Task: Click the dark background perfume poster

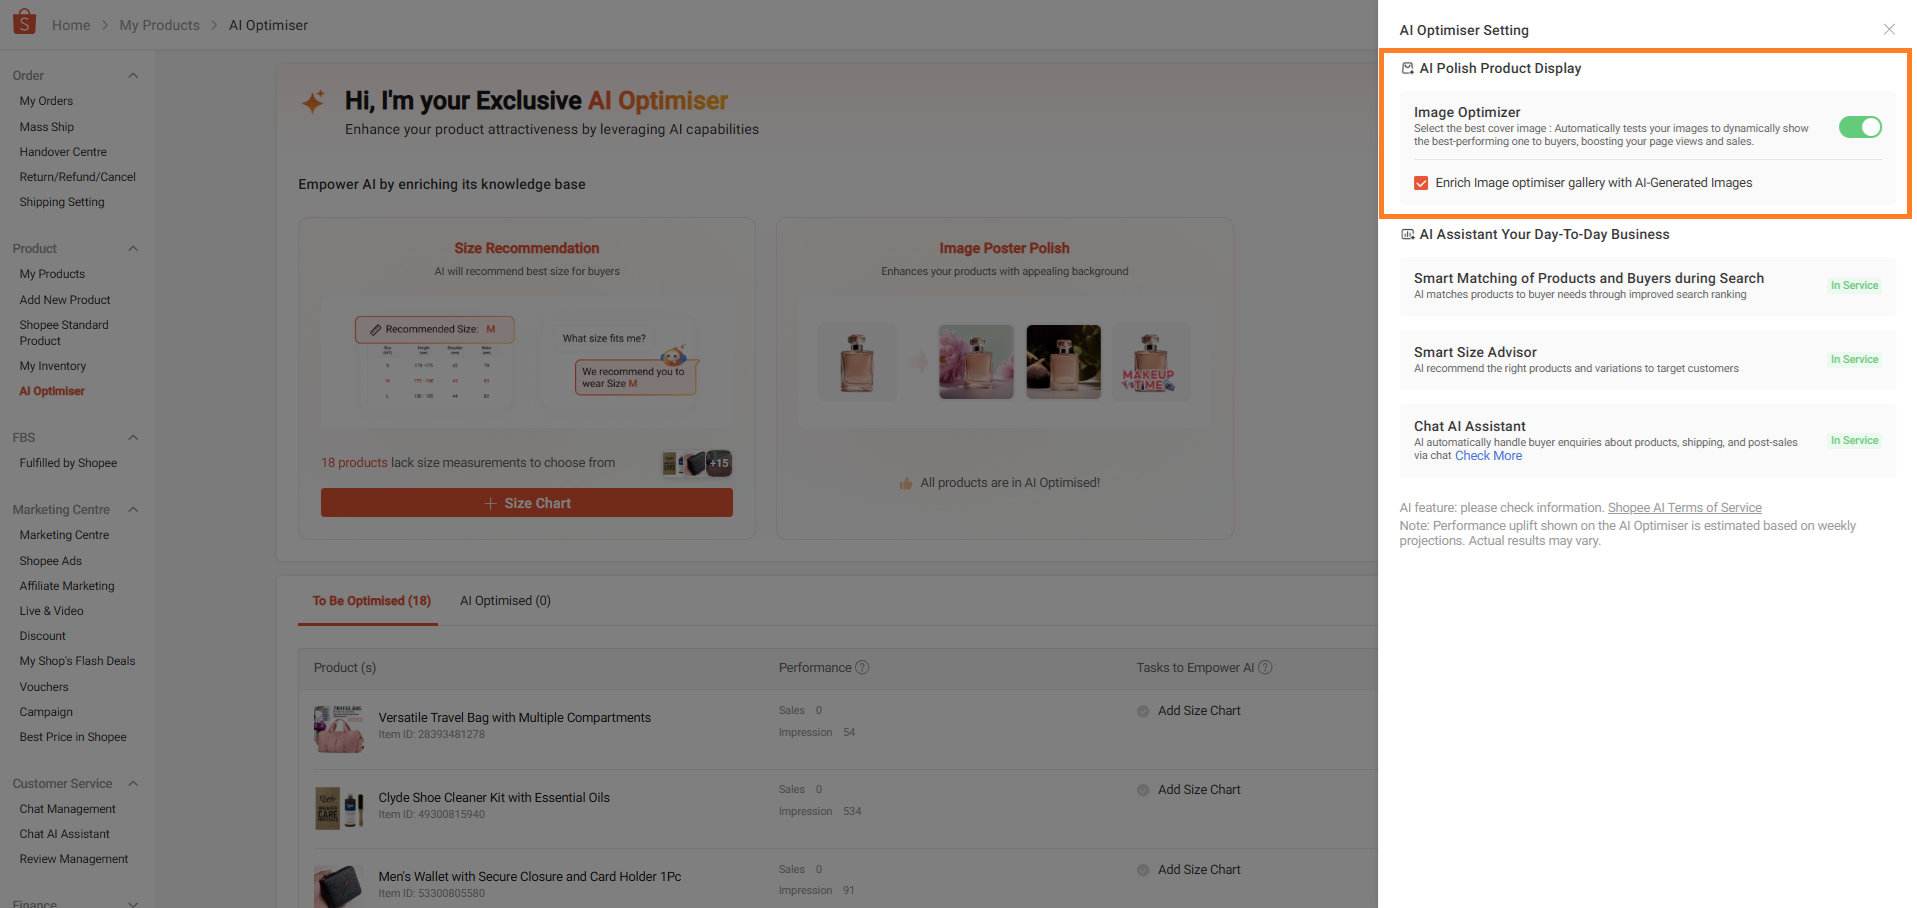Action: coord(1063,362)
